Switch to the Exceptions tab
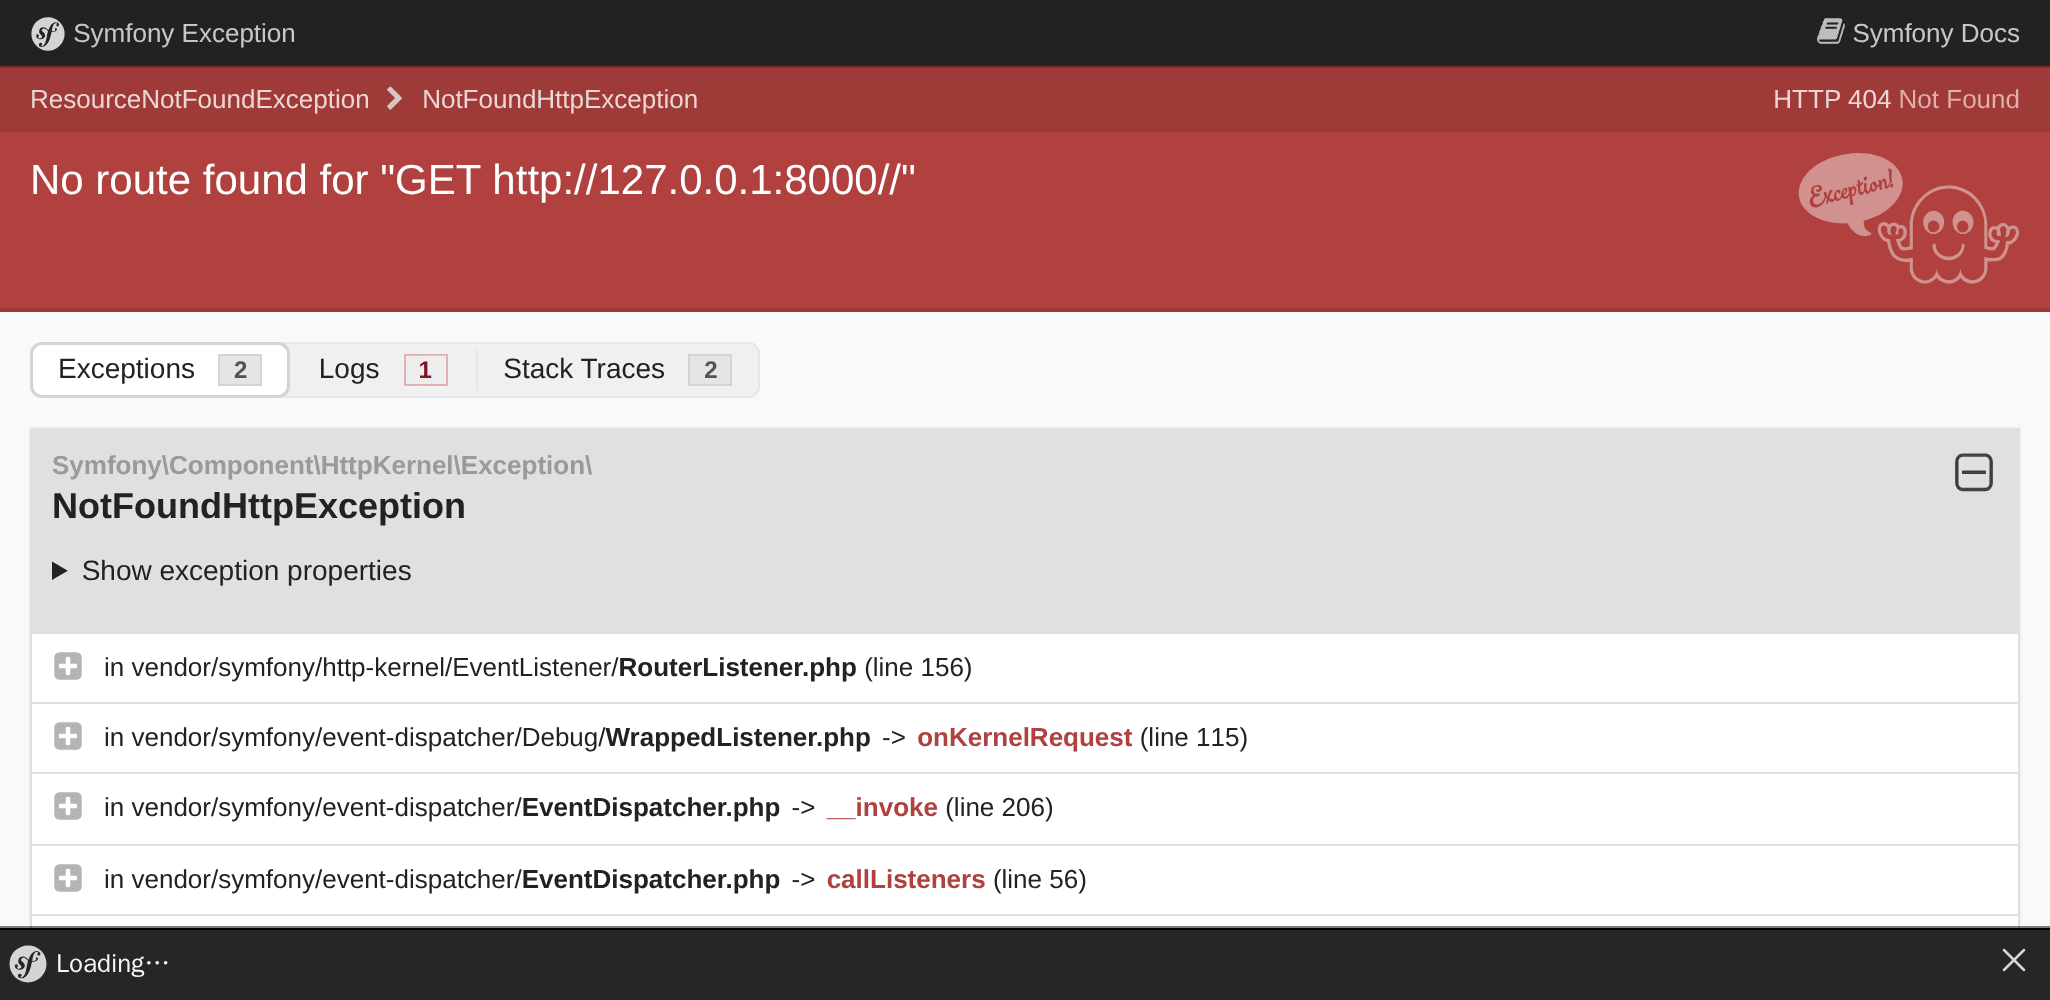The width and height of the screenshot is (2050, 1000). tap(160, 370)
